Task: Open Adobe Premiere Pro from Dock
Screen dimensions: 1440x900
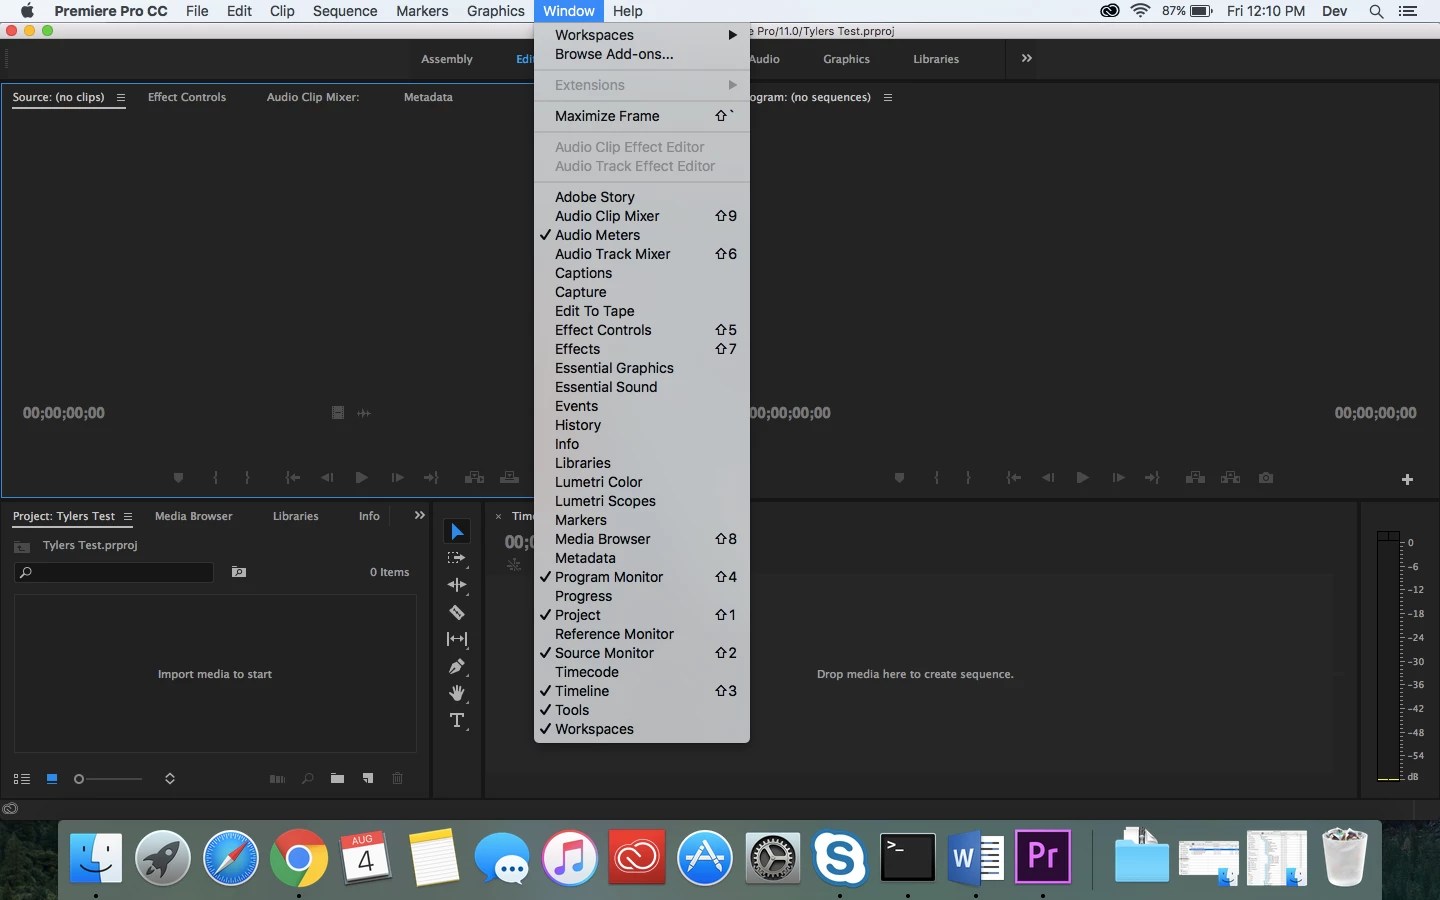Action: point(1043,857)
